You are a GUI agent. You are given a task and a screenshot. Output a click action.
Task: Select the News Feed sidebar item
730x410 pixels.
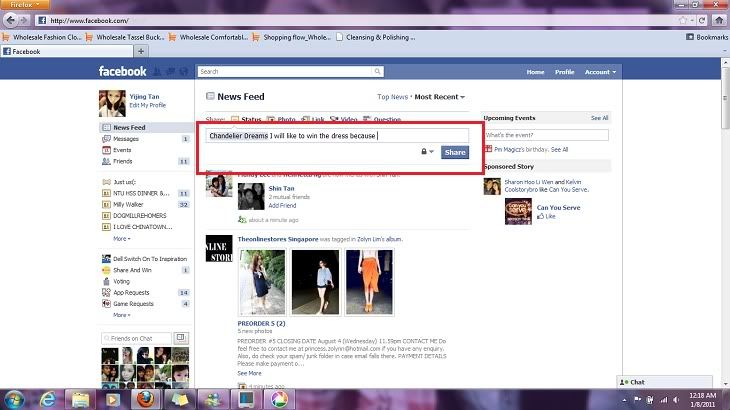(x=146, y=128)
